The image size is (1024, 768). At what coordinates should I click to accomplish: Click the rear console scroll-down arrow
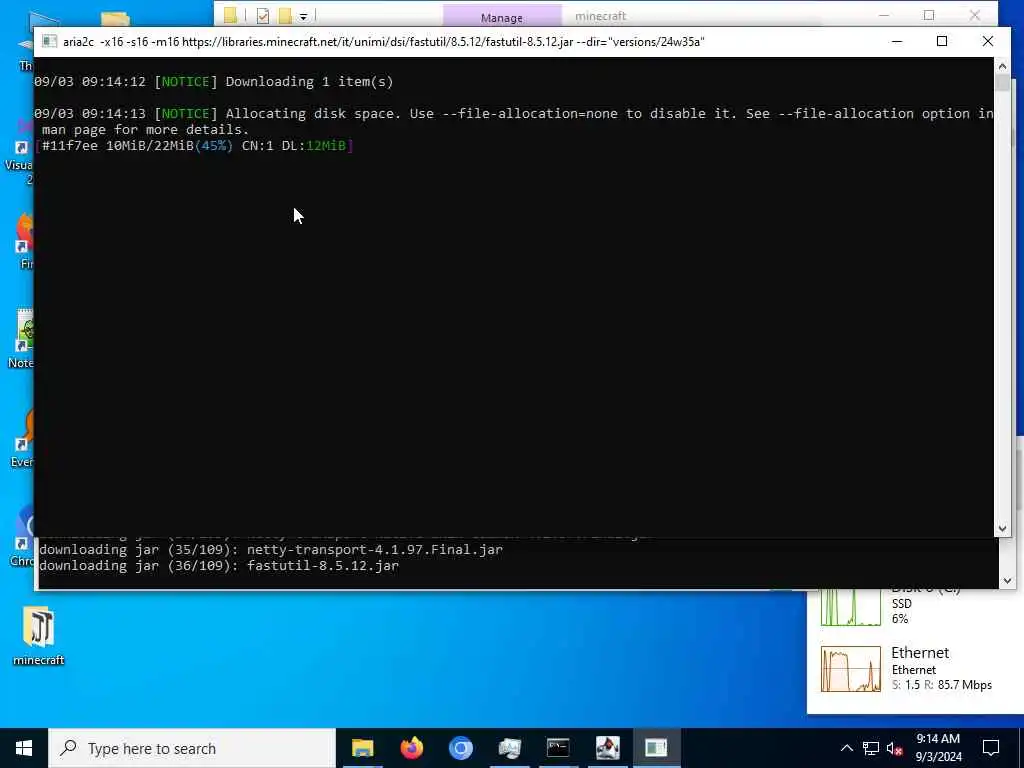click(x=1006, y=580)
